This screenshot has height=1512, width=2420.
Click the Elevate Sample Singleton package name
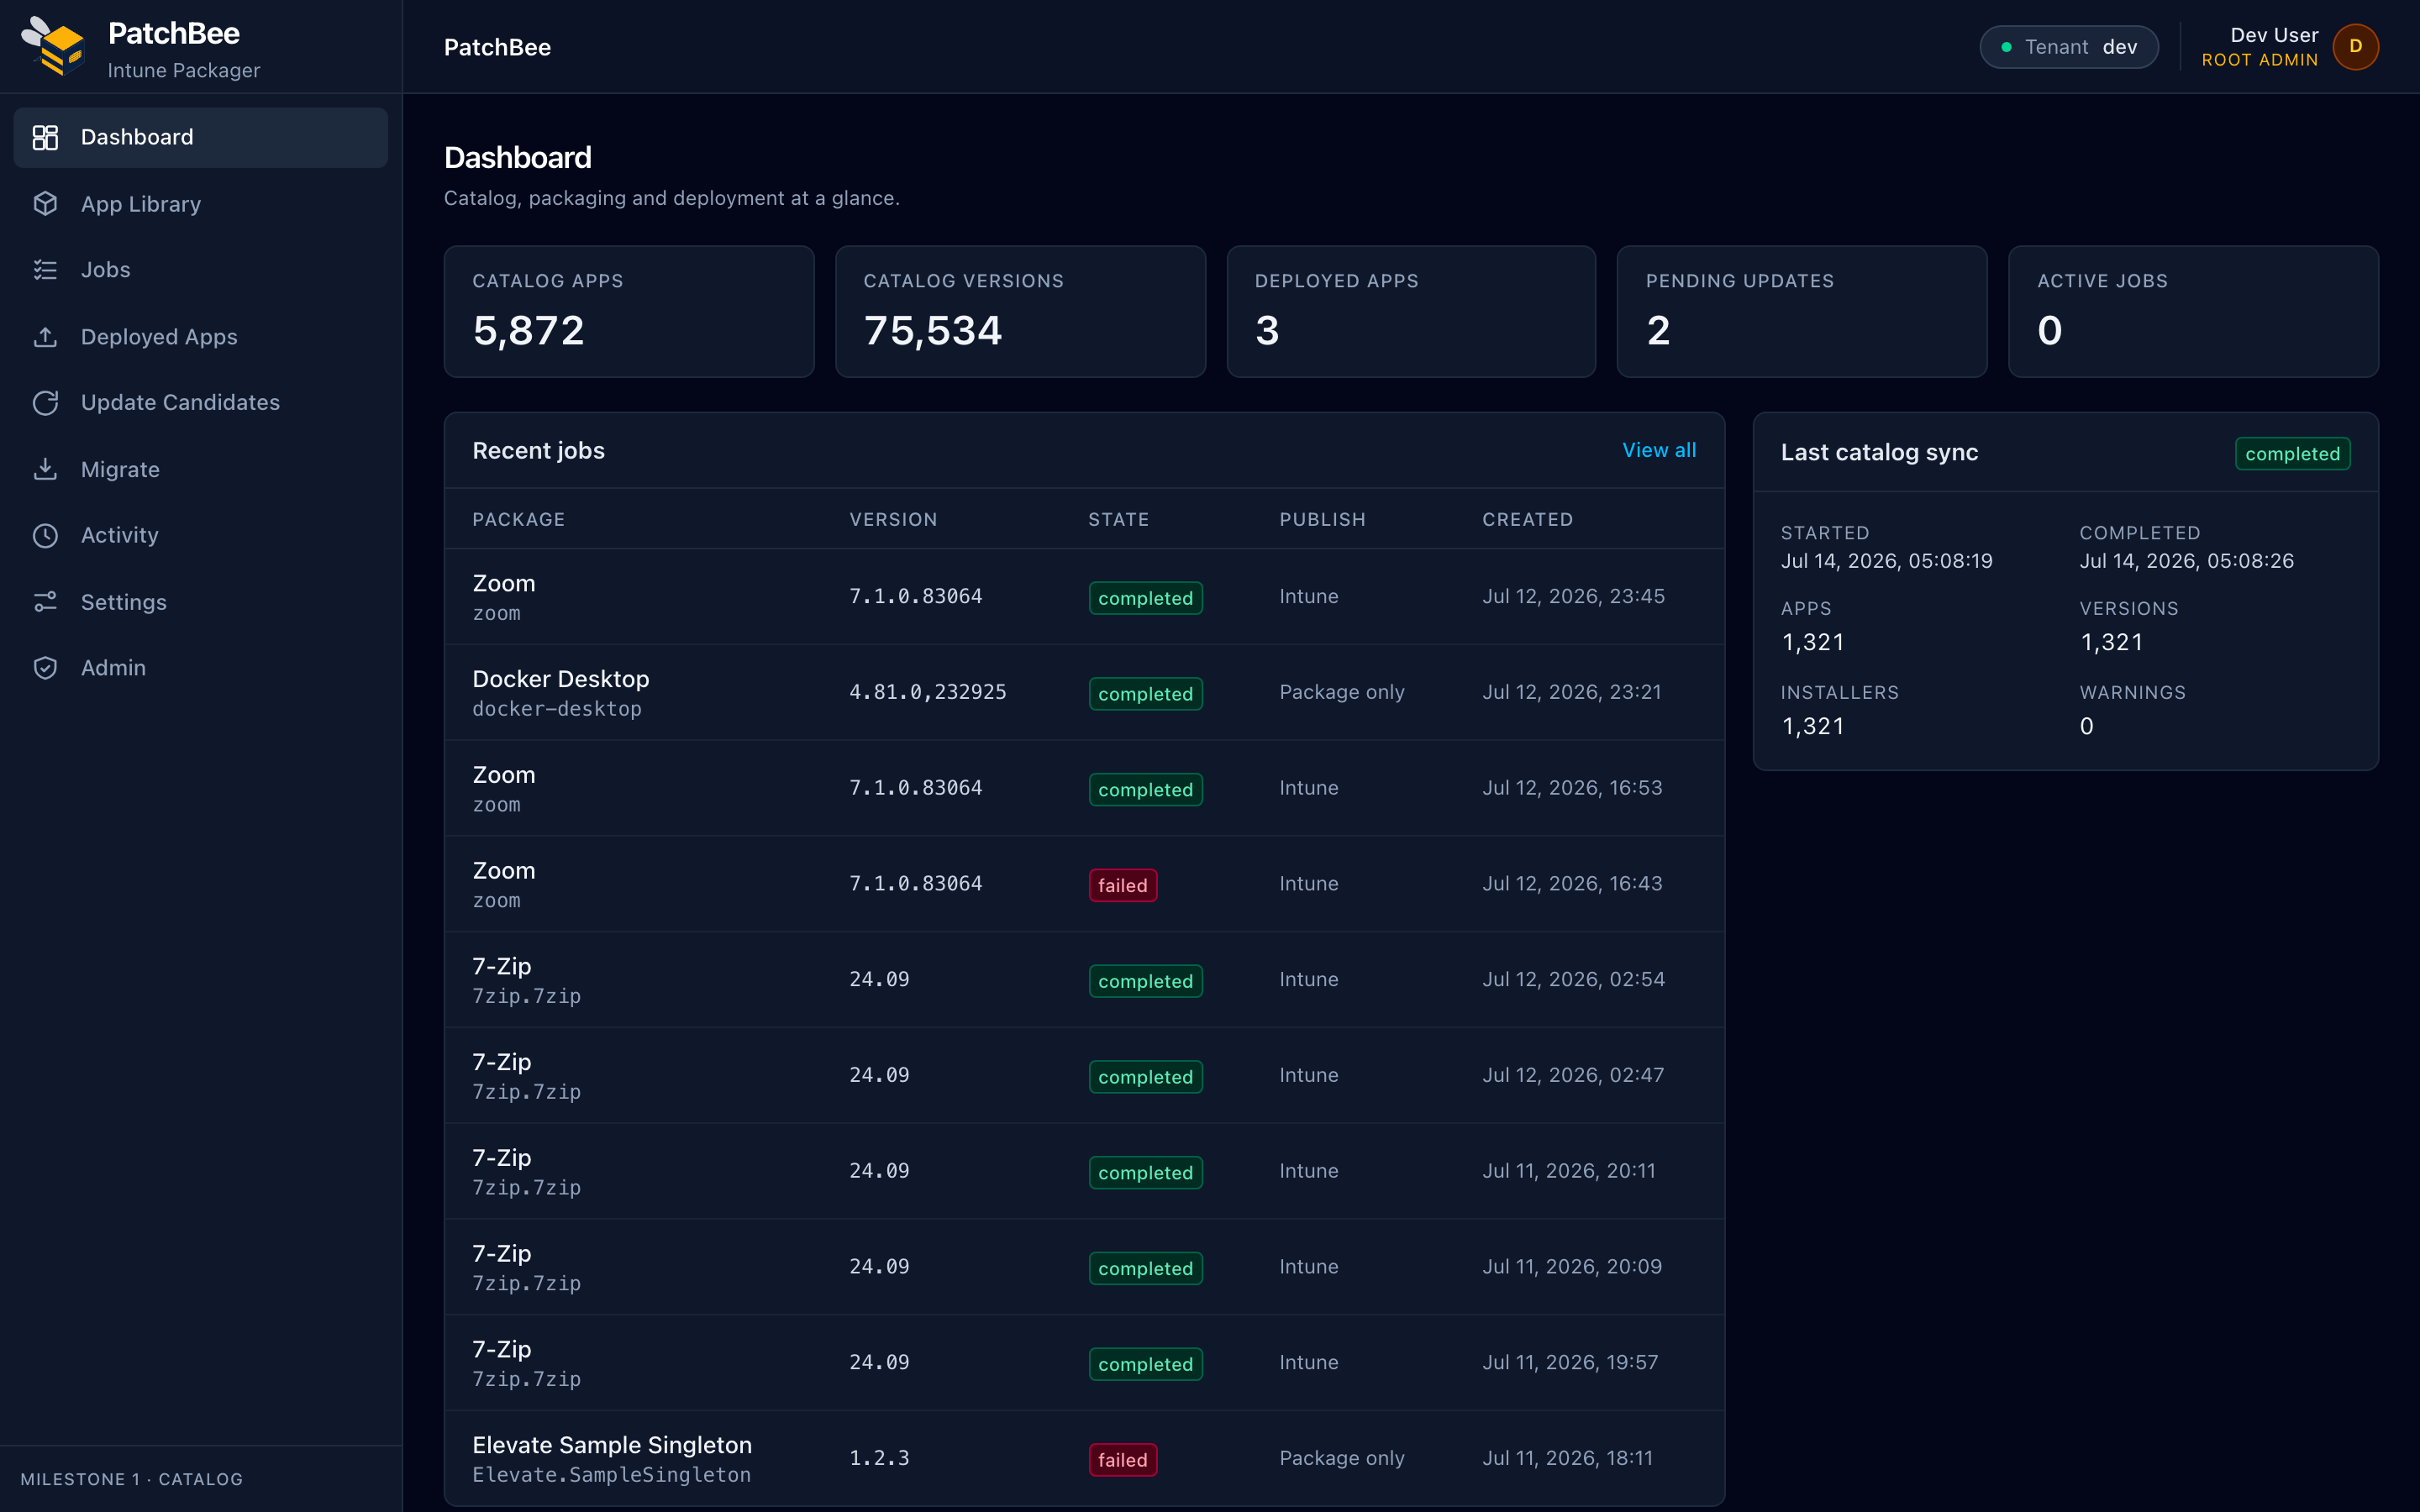coord(611,1445)
